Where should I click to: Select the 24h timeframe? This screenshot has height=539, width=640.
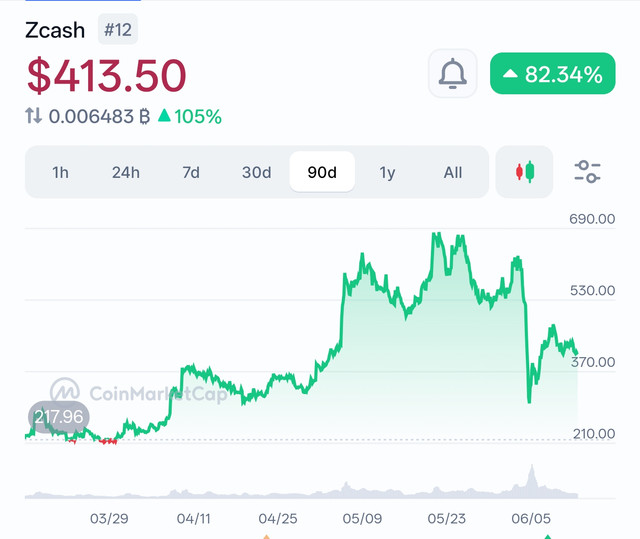(x=126, y=173)
